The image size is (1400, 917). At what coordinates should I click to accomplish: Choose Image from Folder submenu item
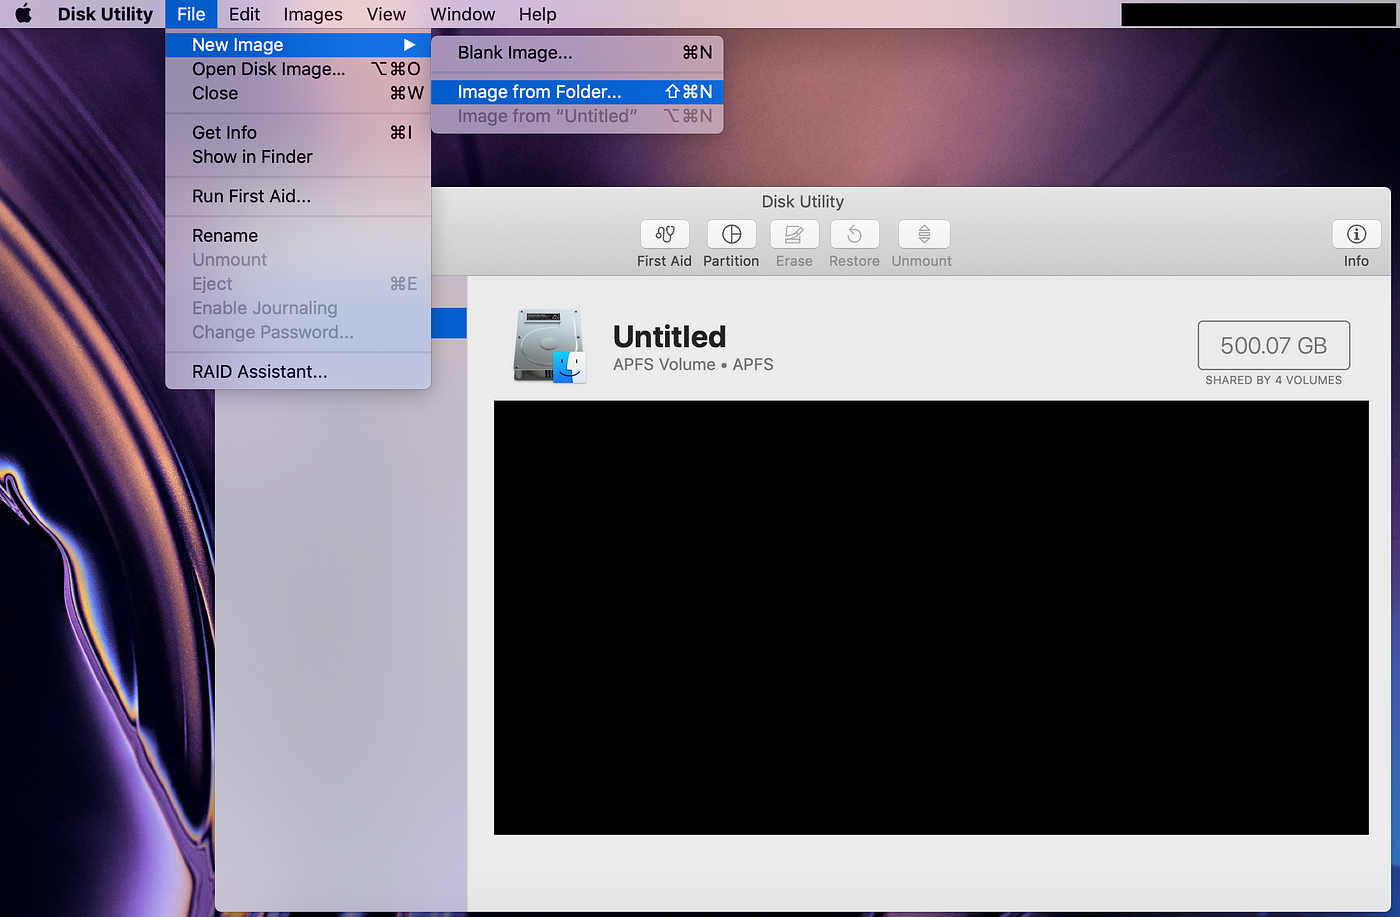click(x=577, y=92)
